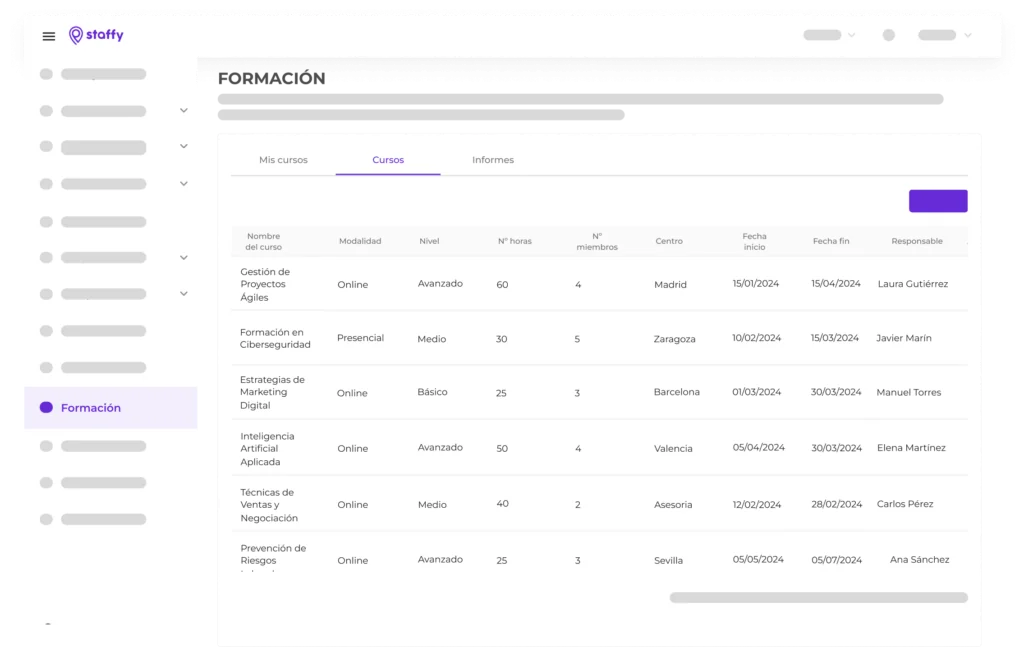Click responsible person Laura Gutiérrez
The image size is (1024, 647).
coord(912,284)
